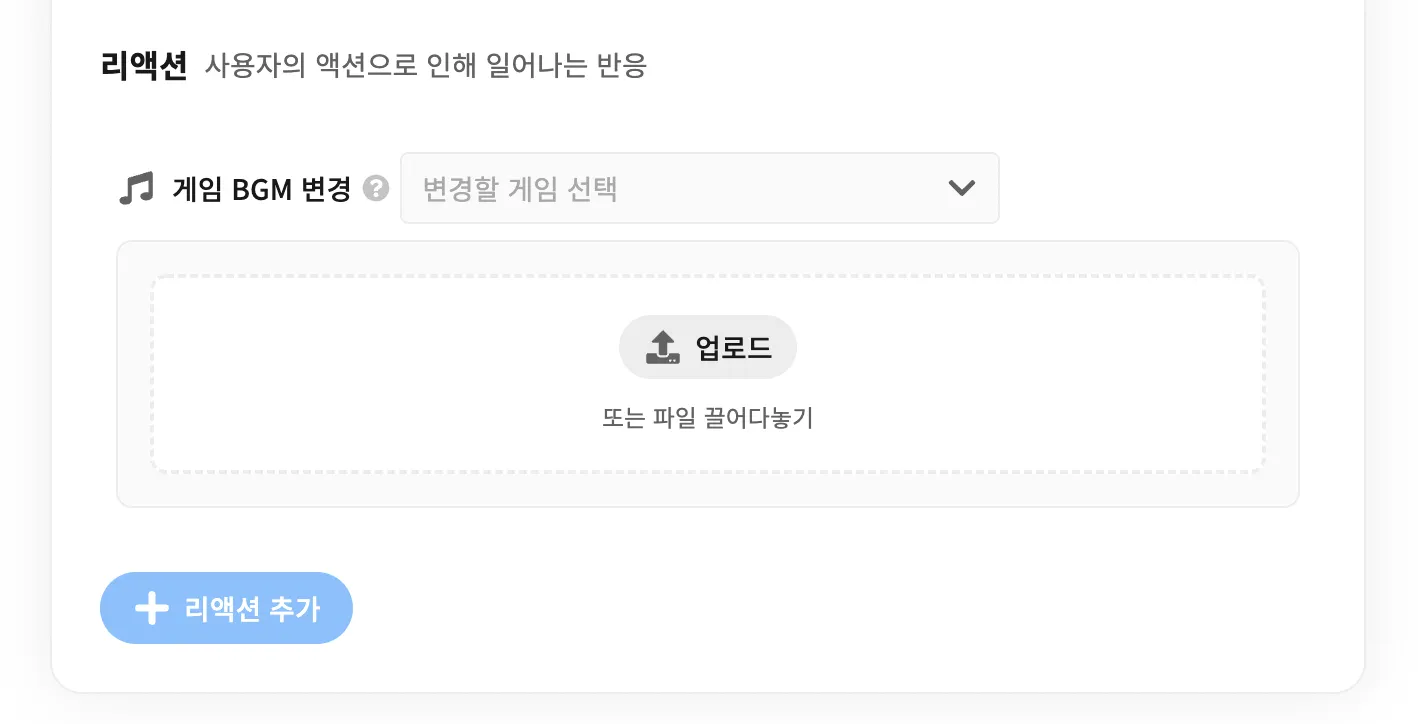Click the music note icon beside 게임 BGM 변경
Image resolution: width=1418 pixels, height=724 pixels.
click(x=136, y=188)
